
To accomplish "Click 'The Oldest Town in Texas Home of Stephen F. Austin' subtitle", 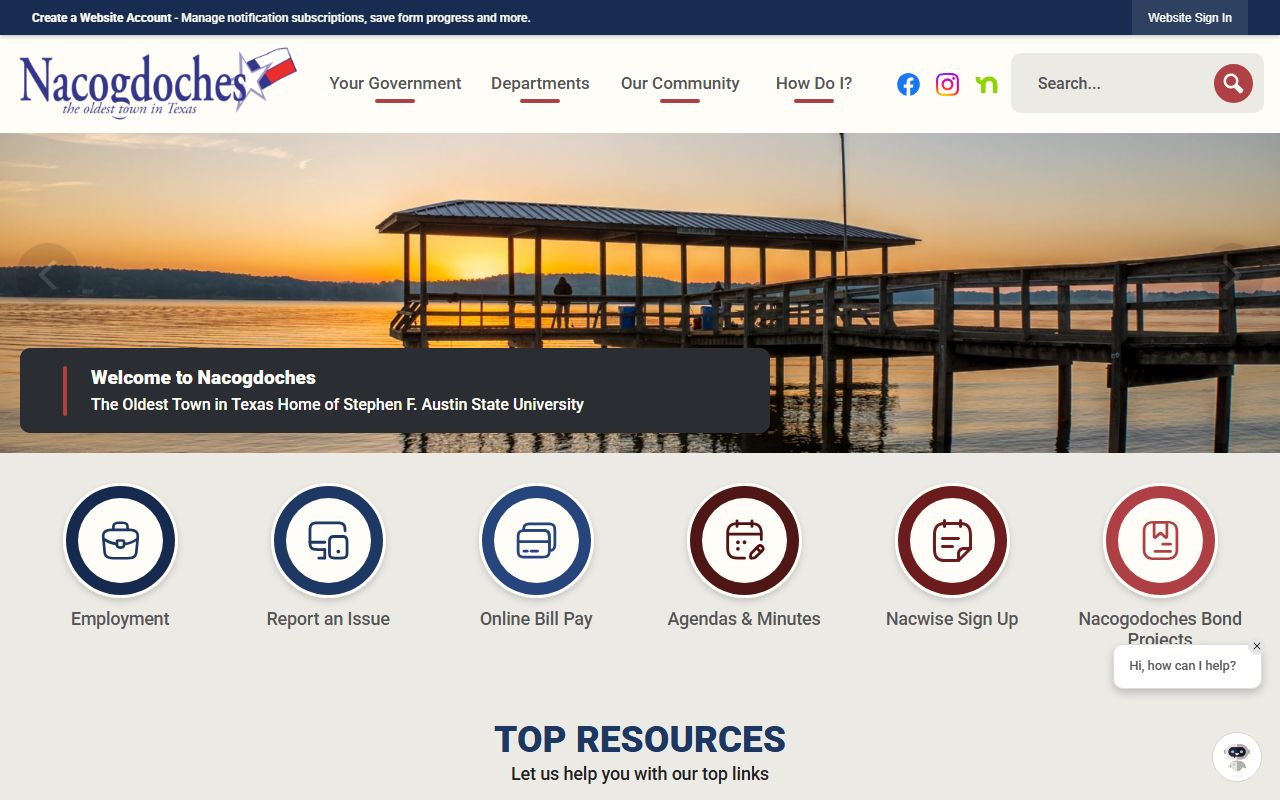I will (x=337, y=405).
